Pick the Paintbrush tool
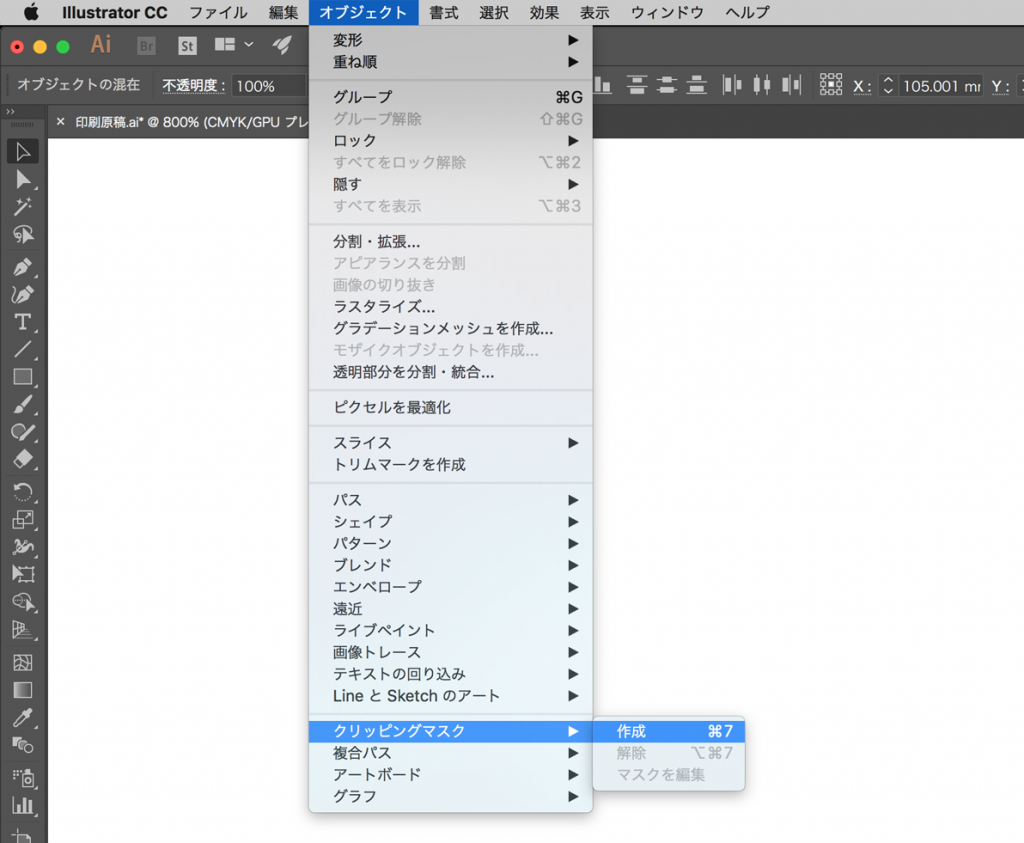The height and width of the screenshot is (843, 1024). tap(23, 404)
